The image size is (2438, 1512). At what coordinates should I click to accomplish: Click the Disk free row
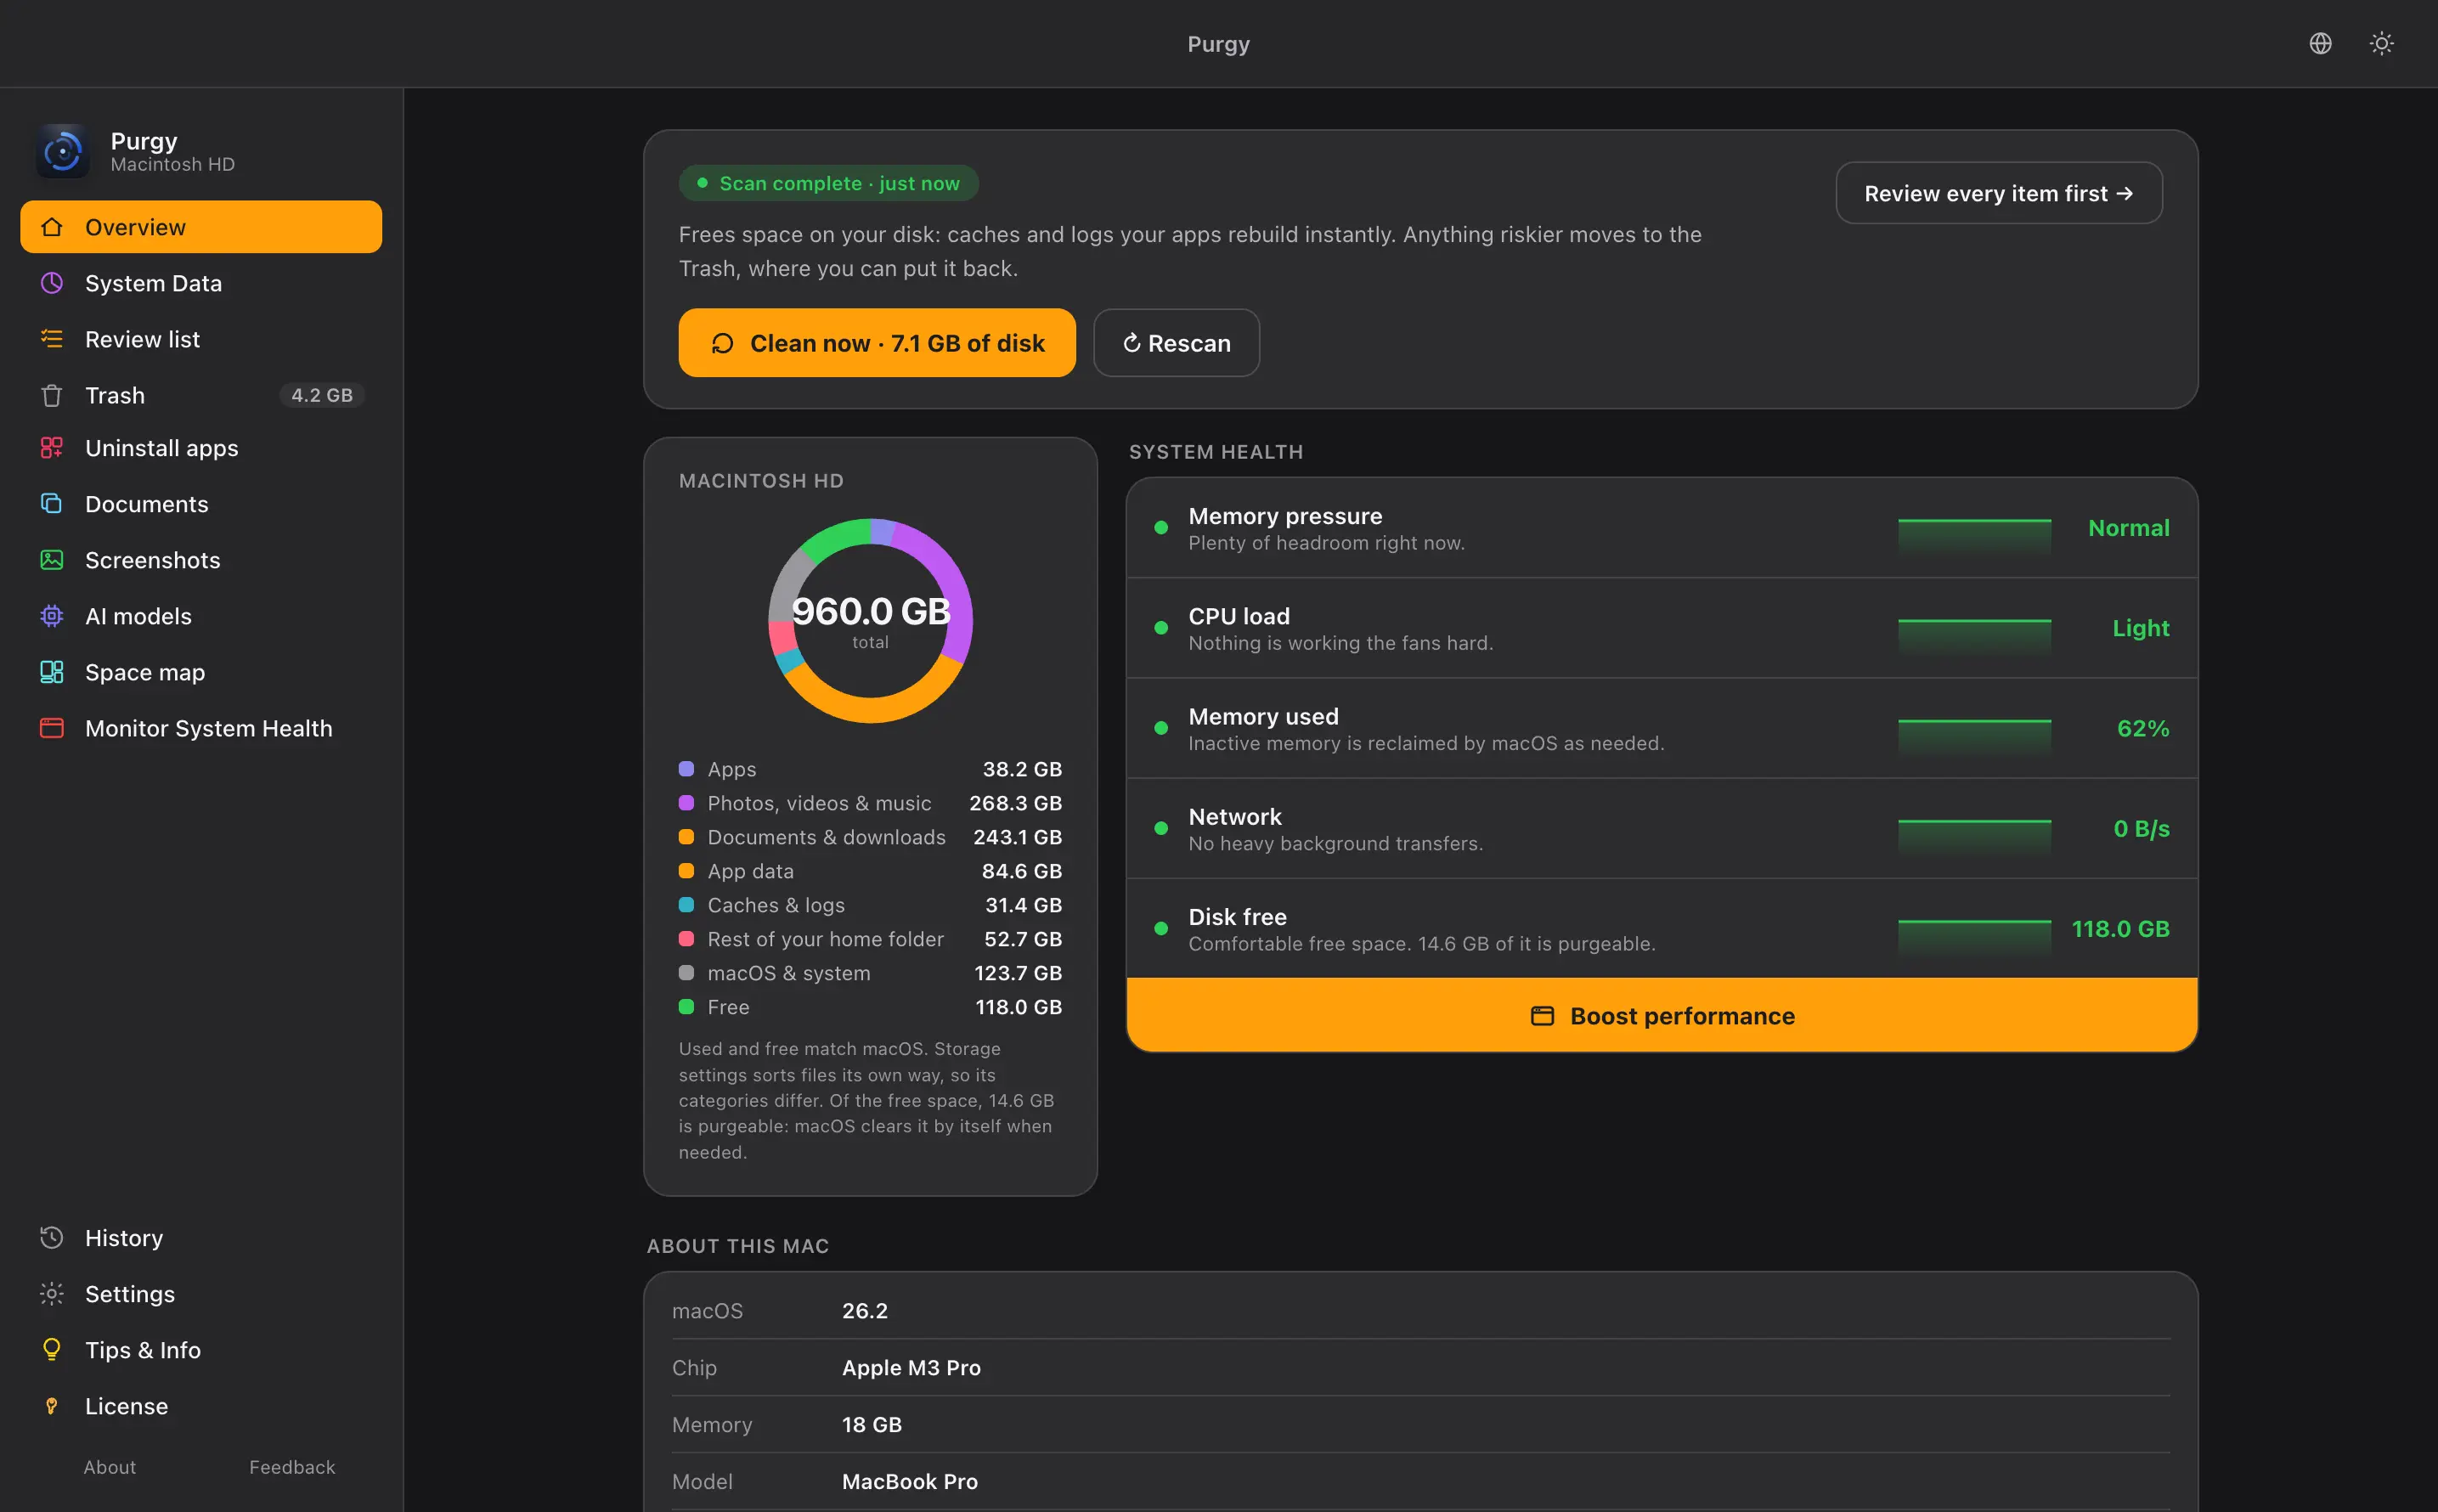1661,929
